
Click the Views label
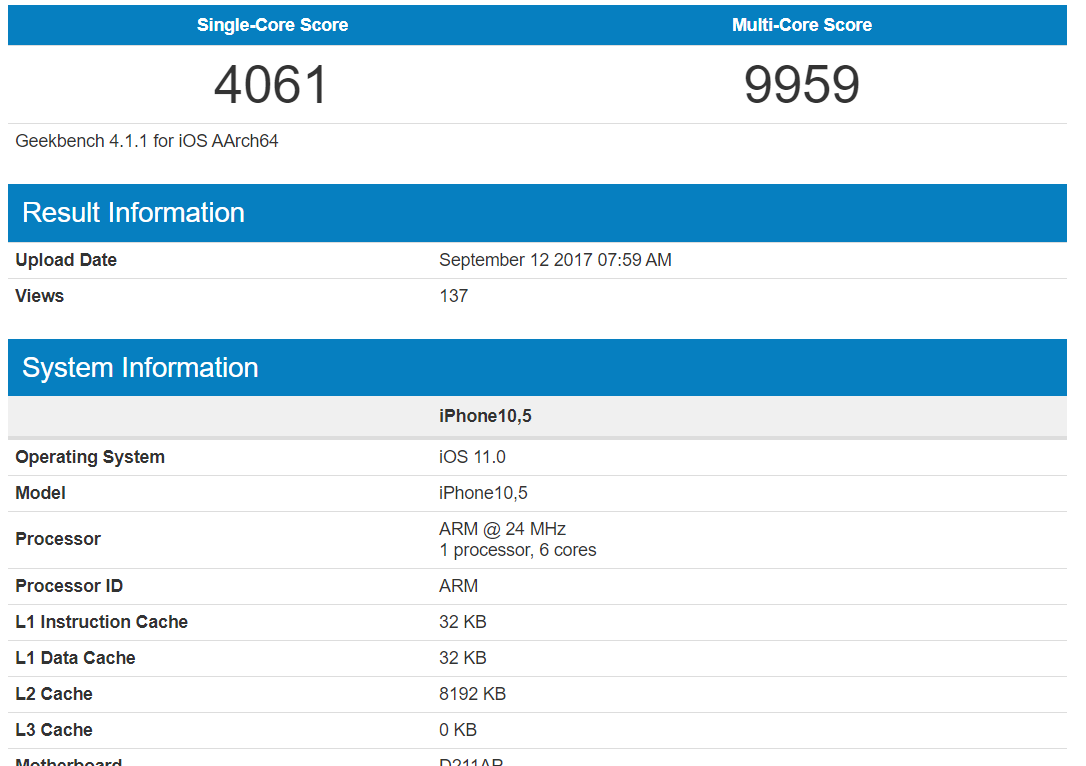coord(39,296)
